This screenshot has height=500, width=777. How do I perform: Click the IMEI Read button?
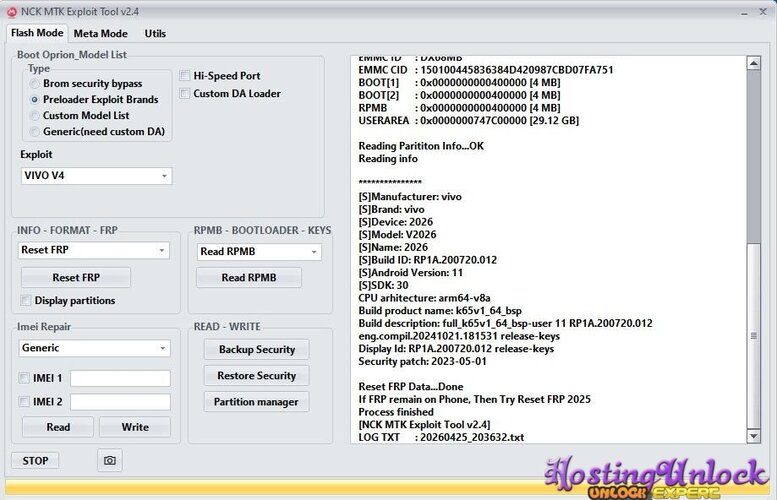(x=58, y=427)
